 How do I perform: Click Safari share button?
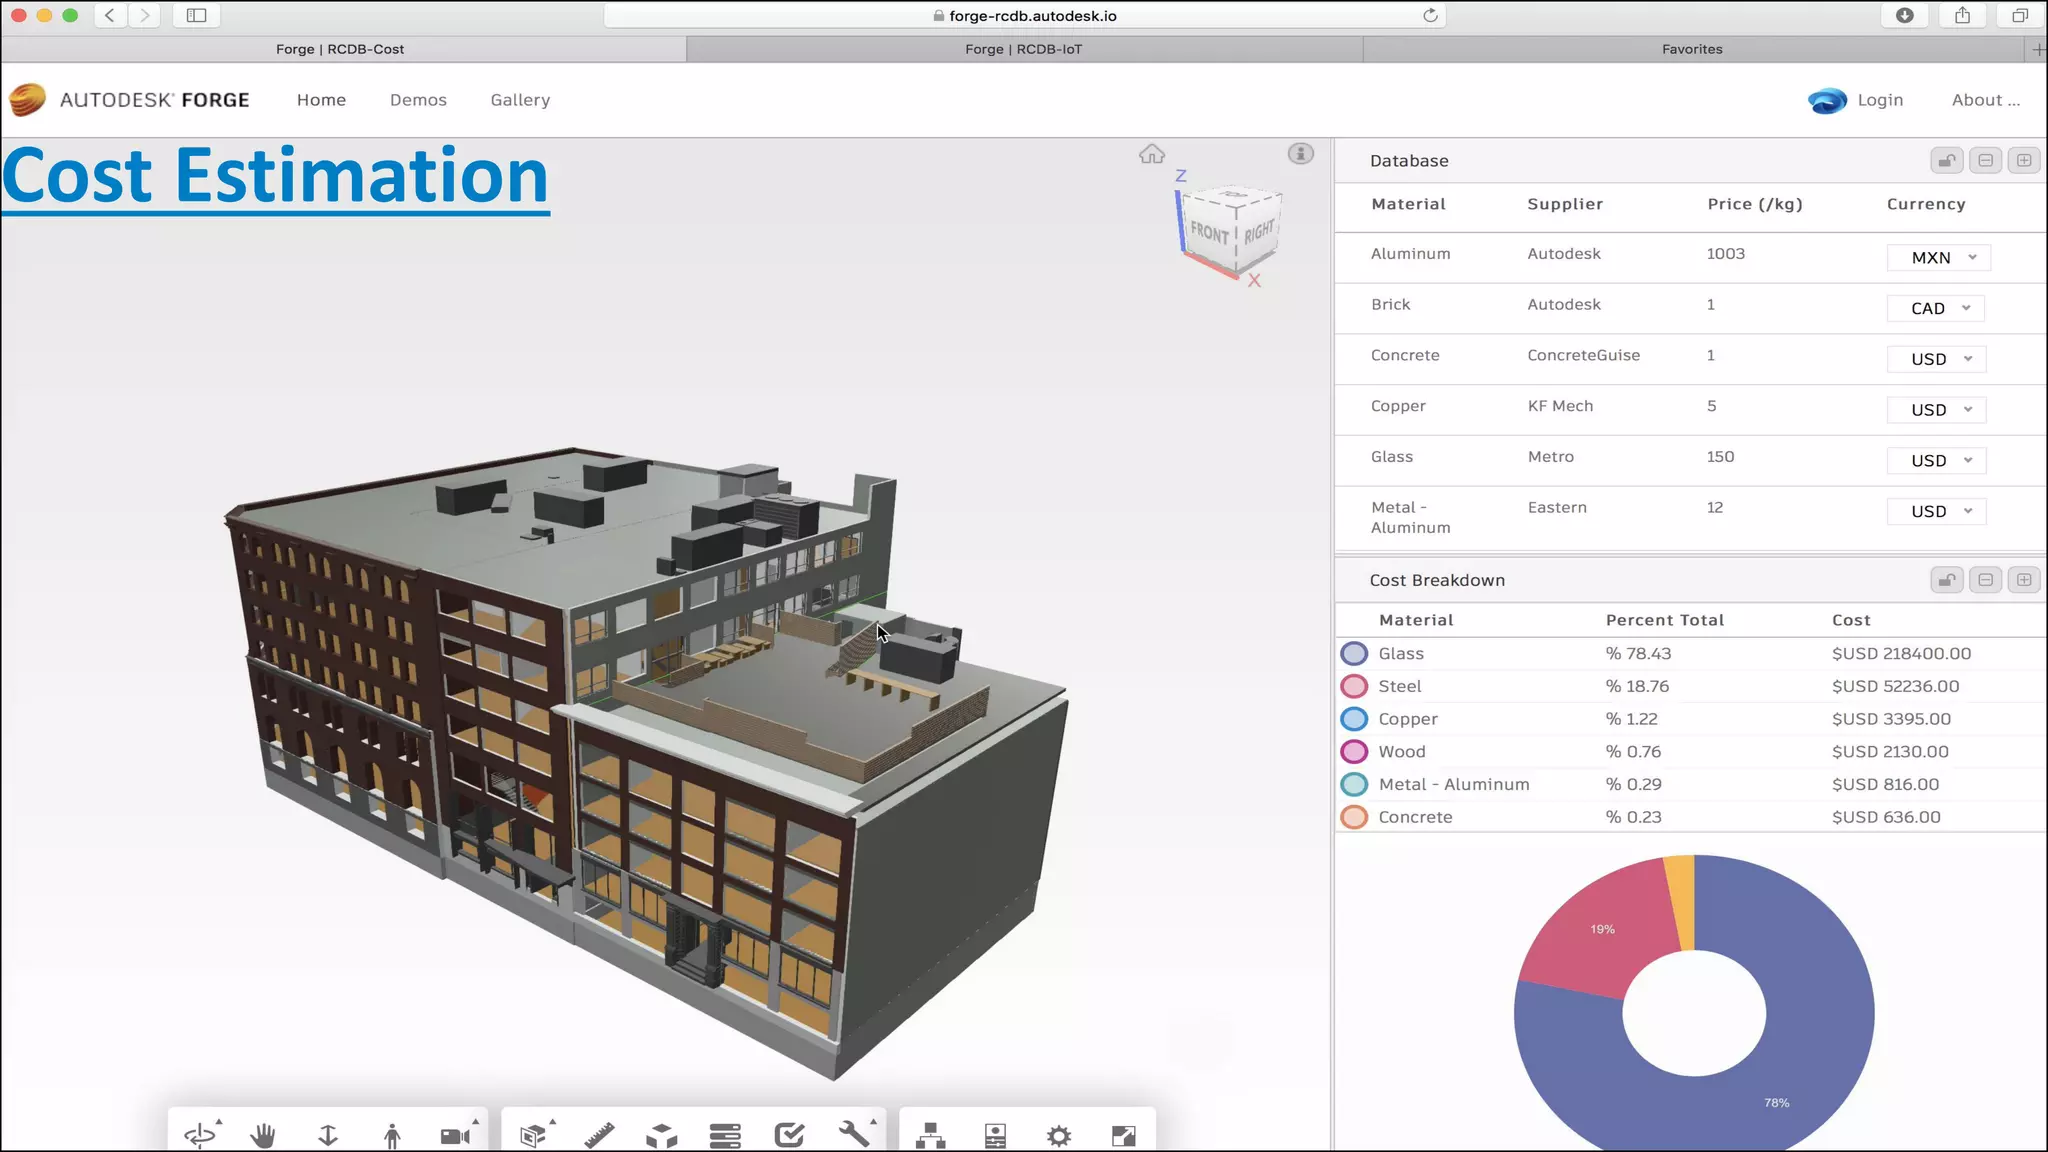click(x=1963, y=15)
